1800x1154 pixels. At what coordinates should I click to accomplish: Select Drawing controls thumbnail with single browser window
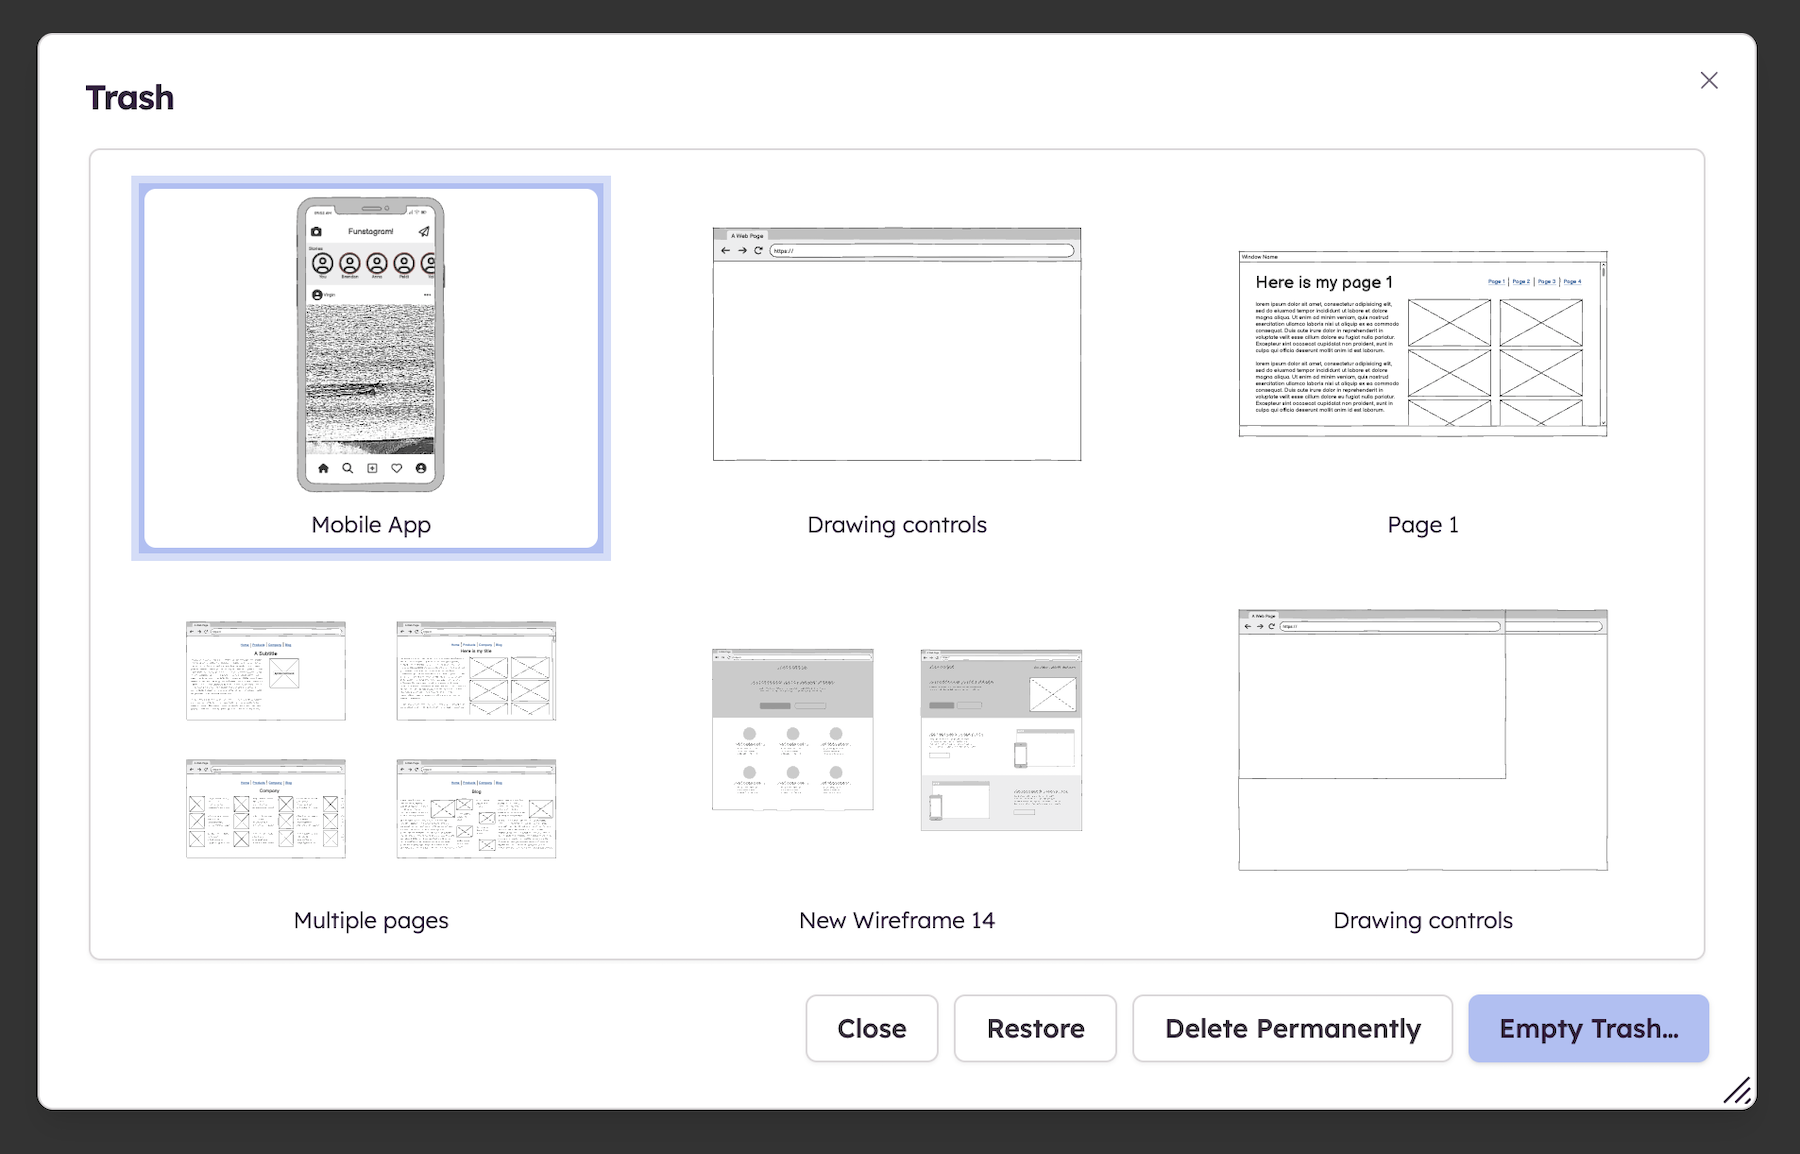[896, 344]
